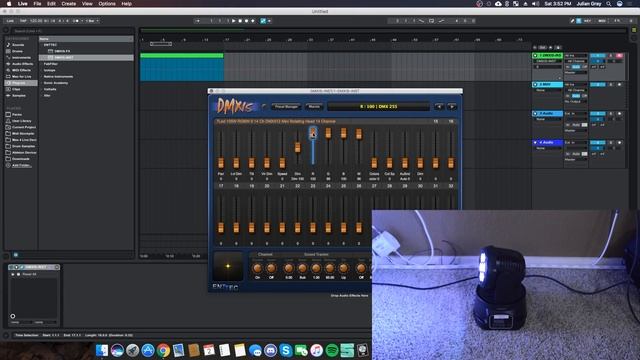This screenshot has height=360, width=640.
Task: Click the DMXIS R:100 DMX 255 display
Action: tap(378, 107)
